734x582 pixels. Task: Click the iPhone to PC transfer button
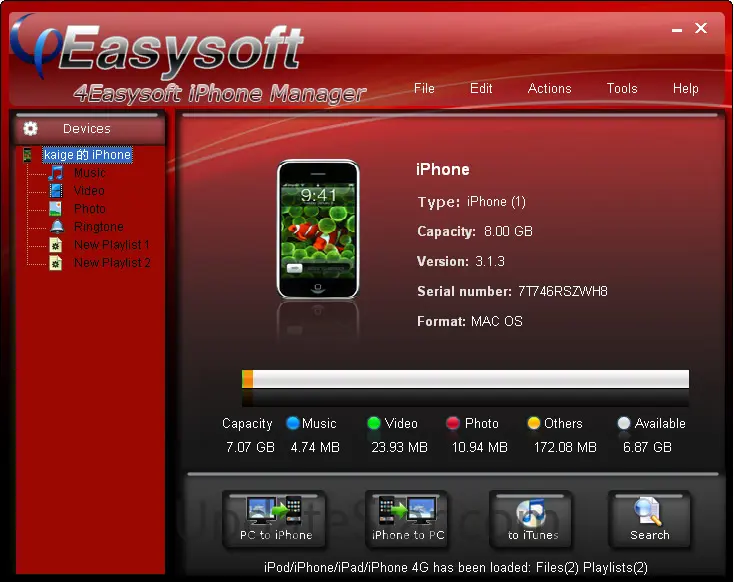coord(407,519)
